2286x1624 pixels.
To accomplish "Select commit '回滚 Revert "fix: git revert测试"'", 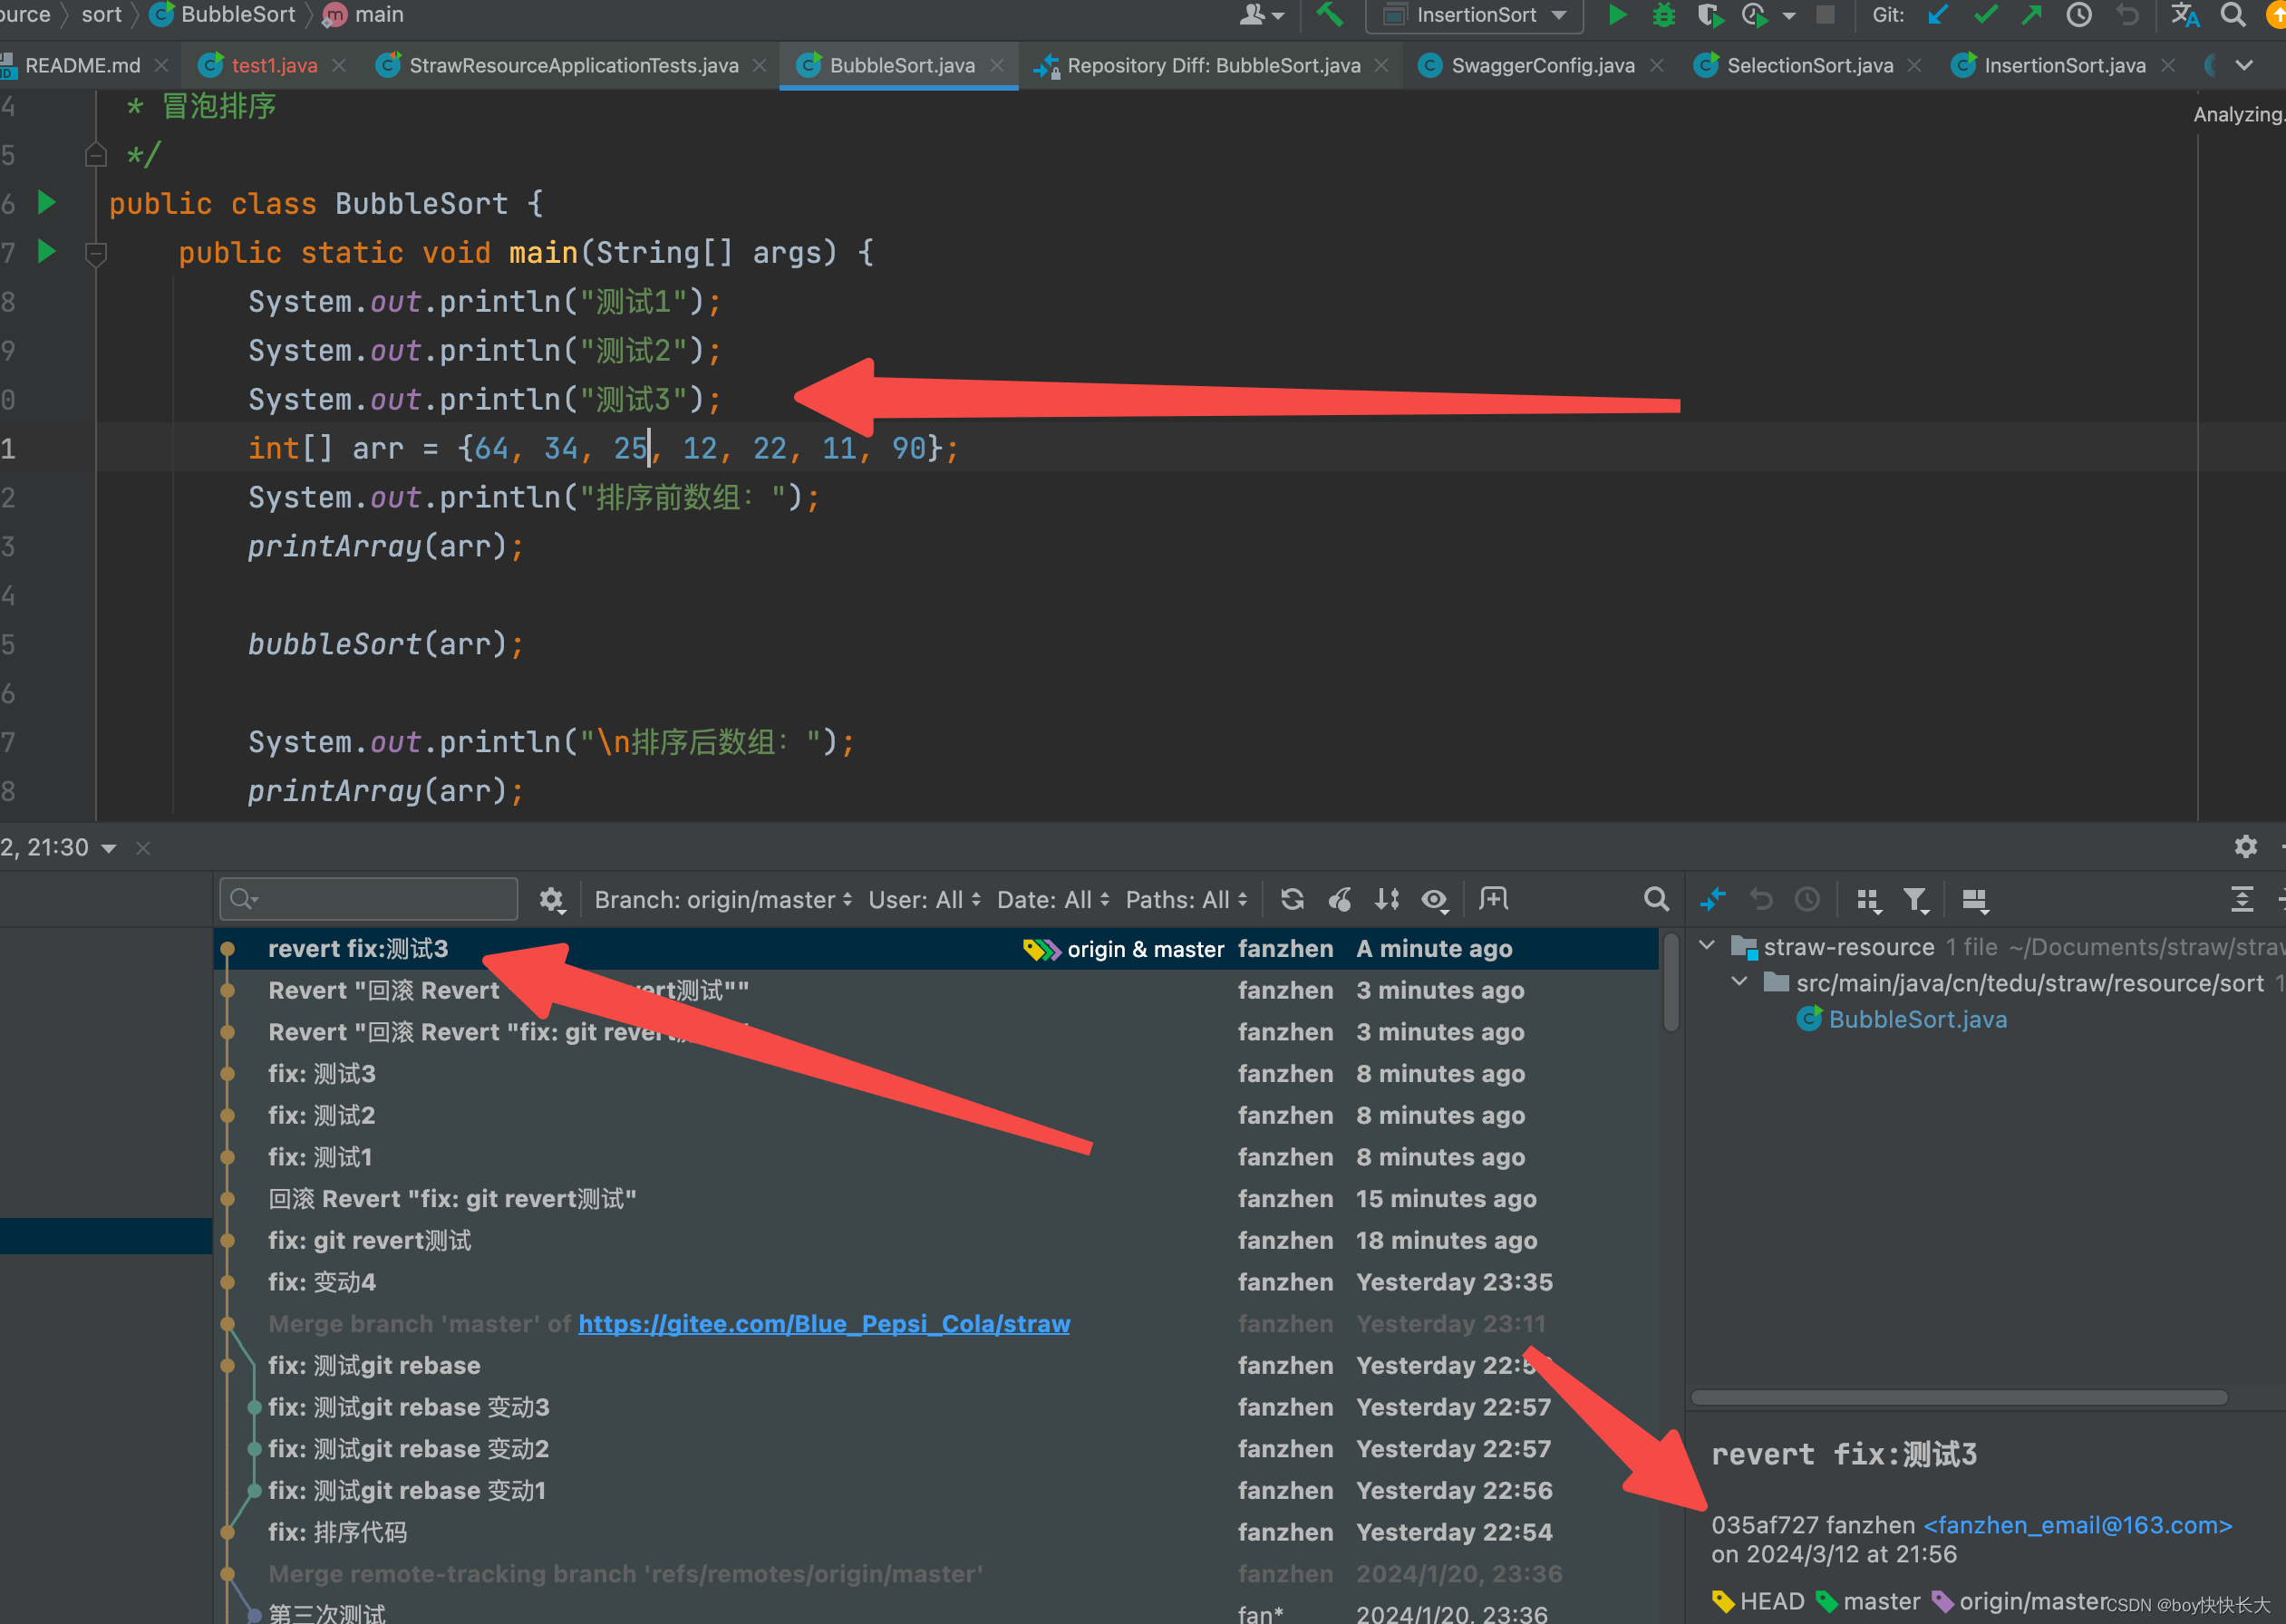I will [x=936, y=1198].
